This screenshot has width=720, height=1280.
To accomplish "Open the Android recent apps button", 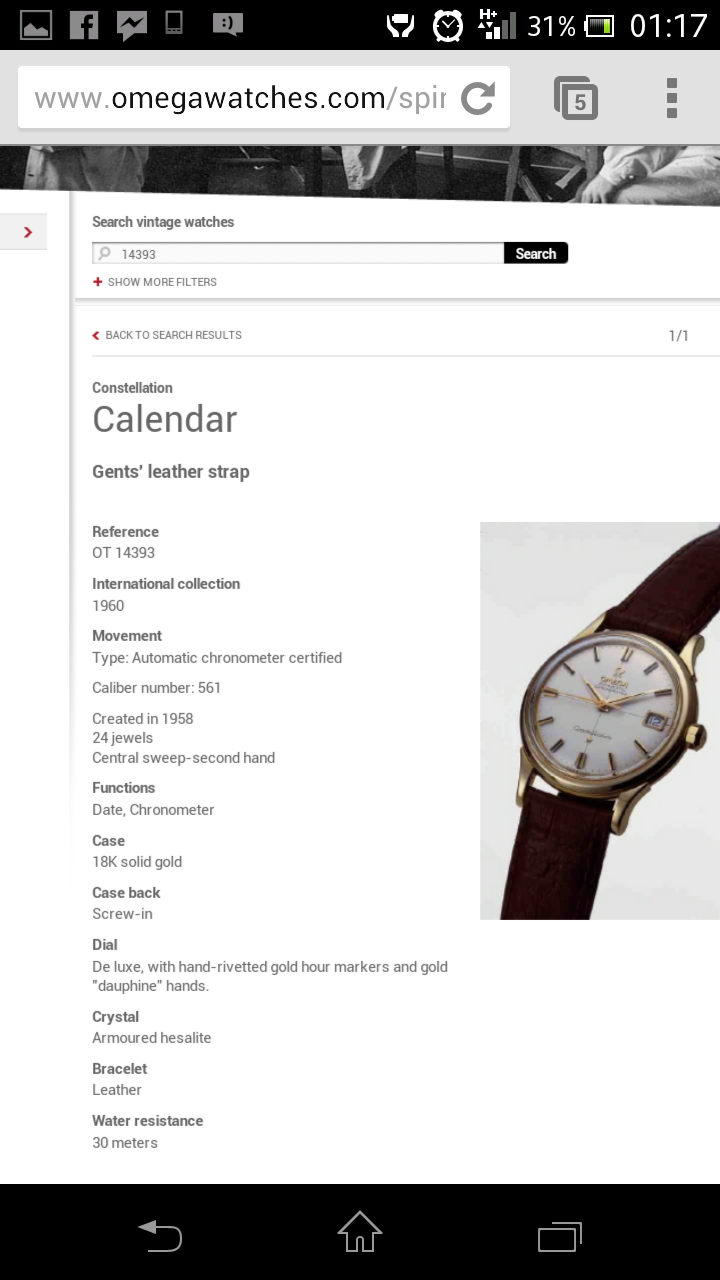I will 560,1236.
